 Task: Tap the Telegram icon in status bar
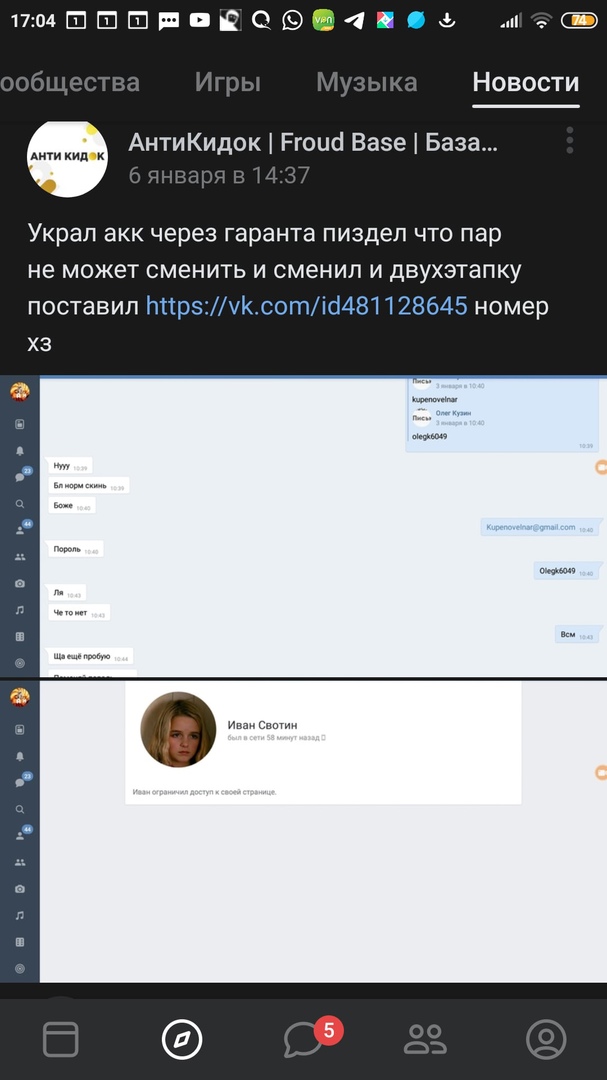[354, 21]
